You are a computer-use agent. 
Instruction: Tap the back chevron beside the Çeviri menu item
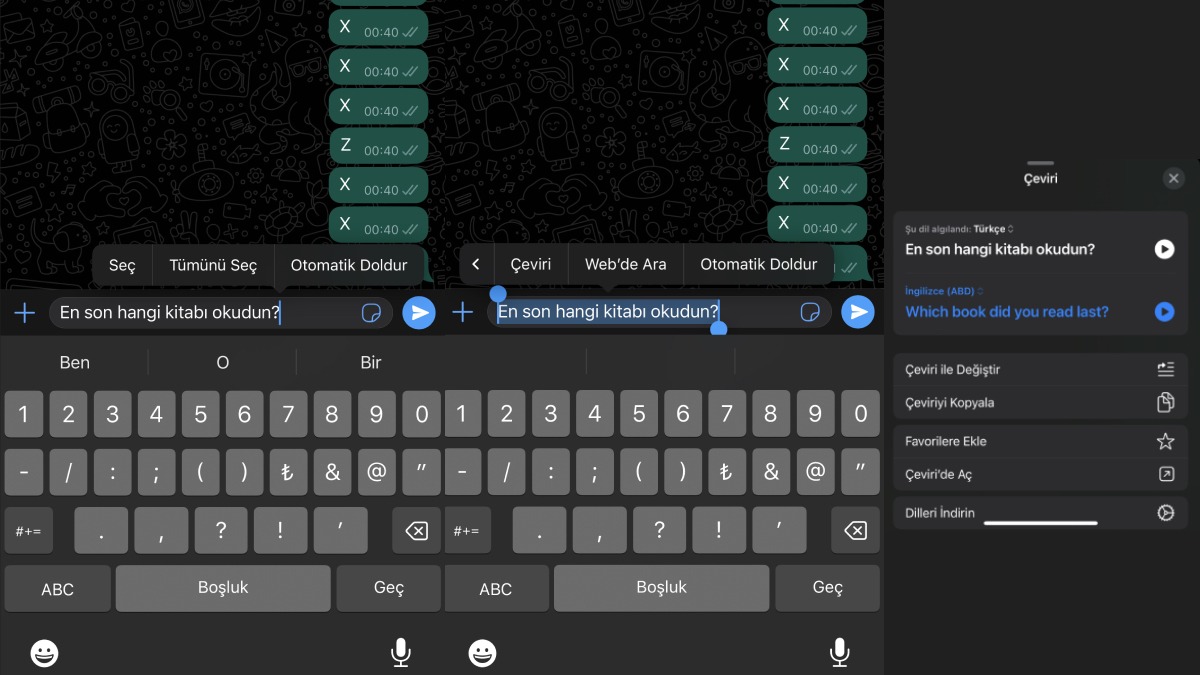(476, 264)
